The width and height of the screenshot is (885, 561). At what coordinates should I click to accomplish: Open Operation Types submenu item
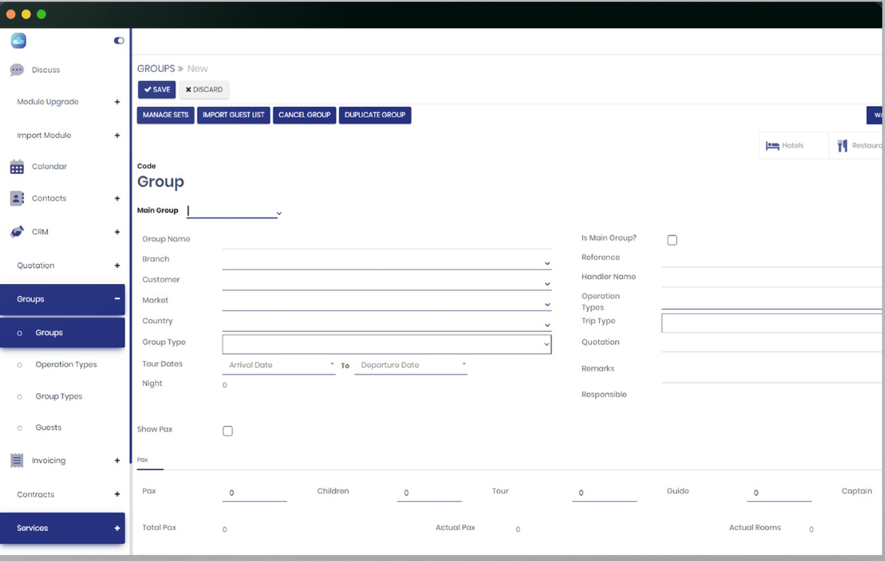(66, 365)
